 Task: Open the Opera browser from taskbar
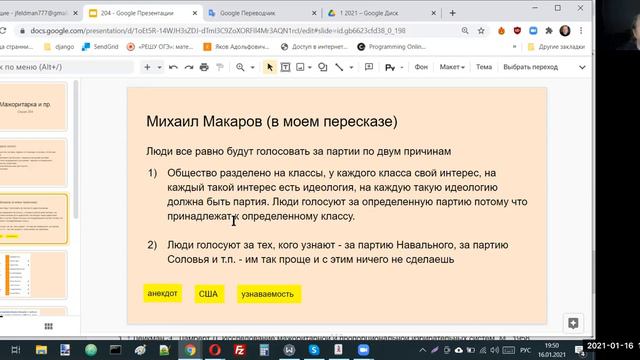215,350
